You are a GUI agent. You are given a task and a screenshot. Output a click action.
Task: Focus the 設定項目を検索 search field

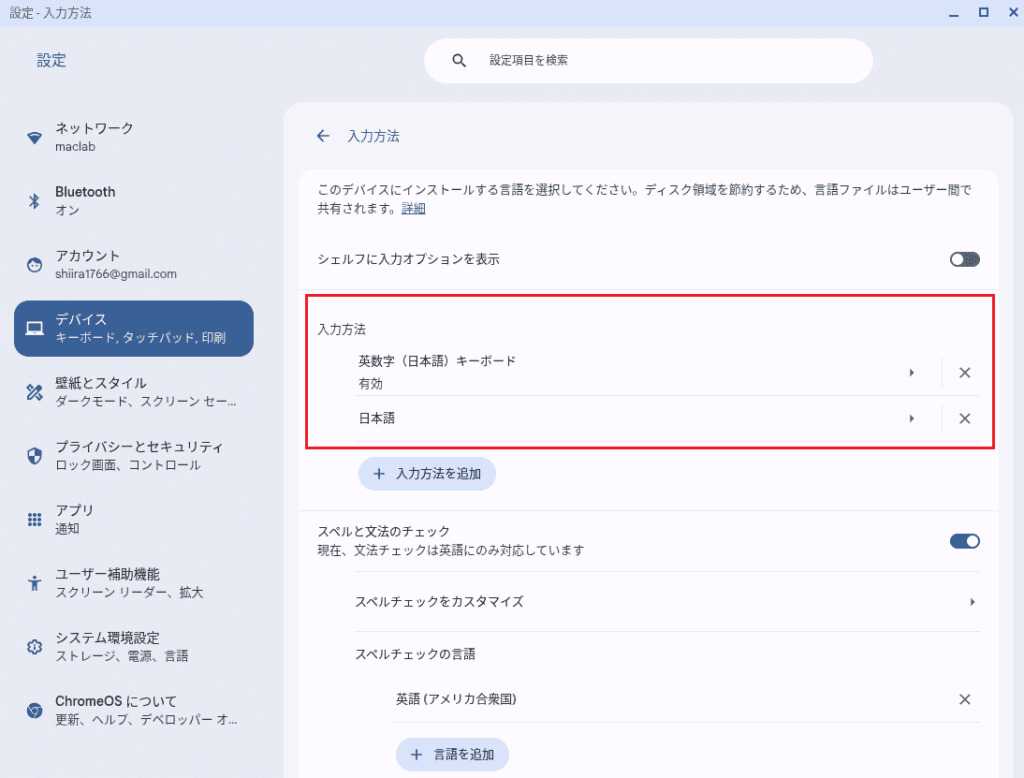point(648,61)
